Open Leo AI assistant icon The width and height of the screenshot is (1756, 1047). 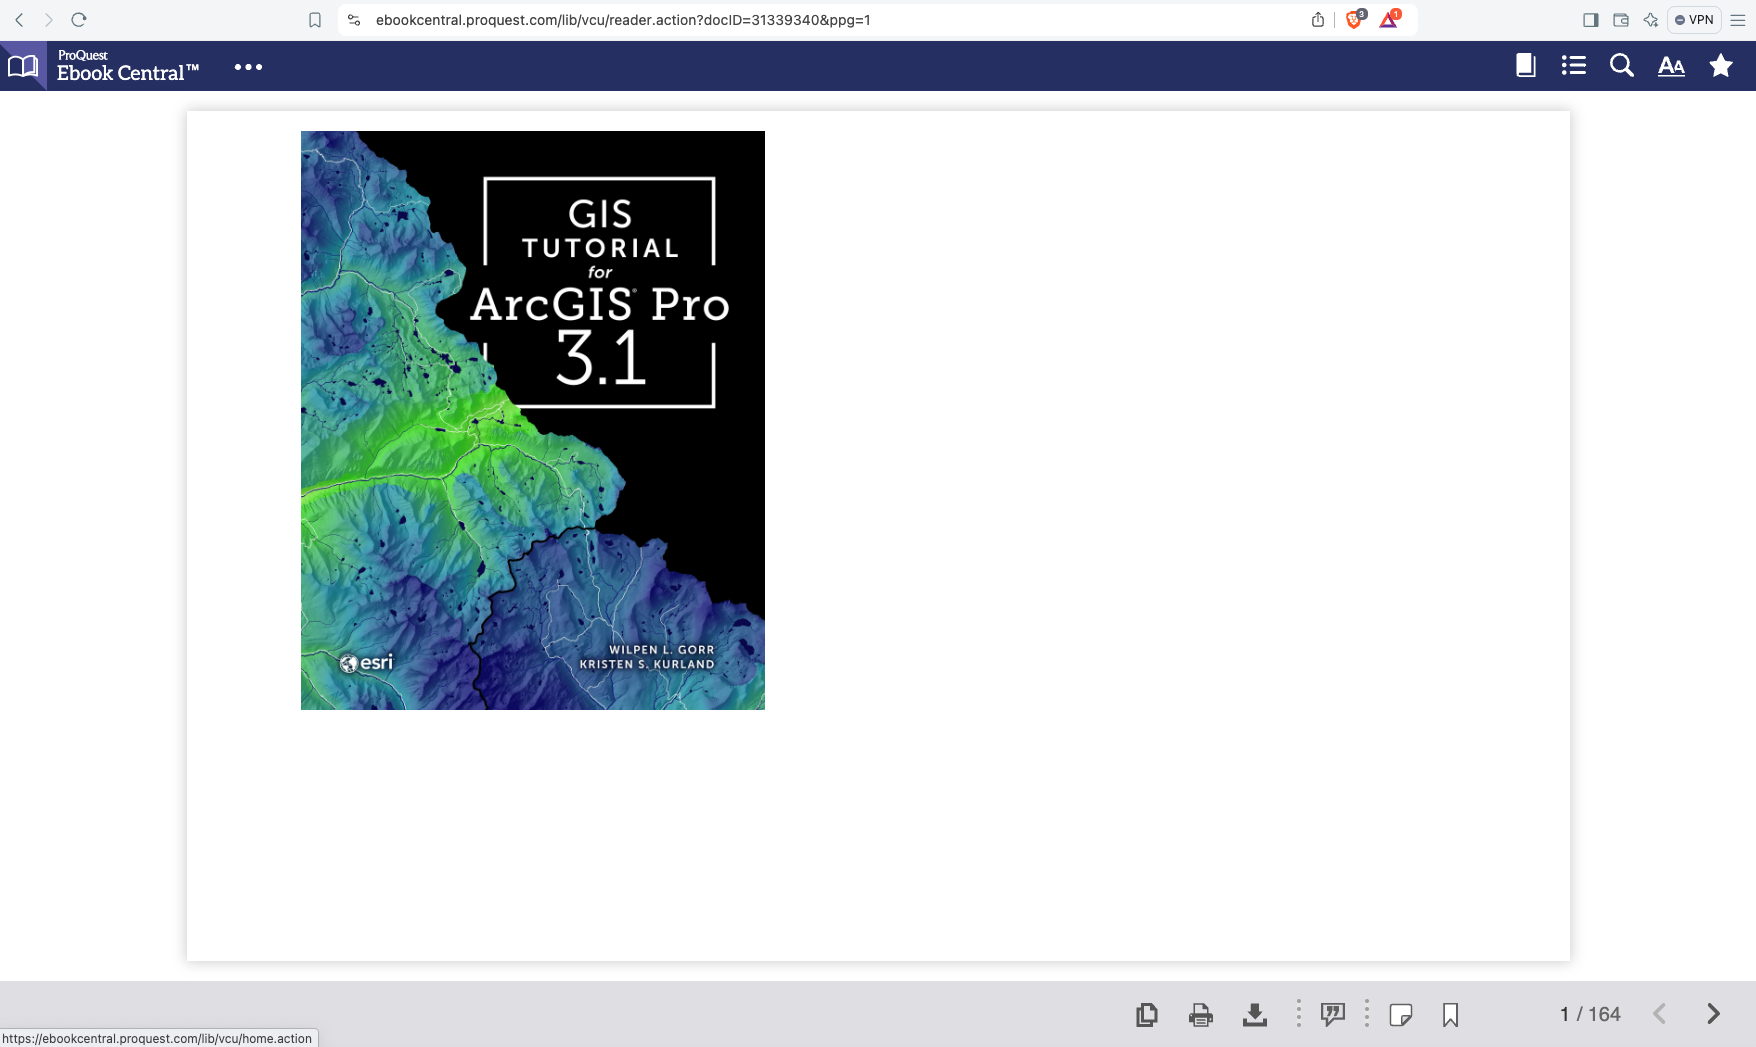point(1651,20)
